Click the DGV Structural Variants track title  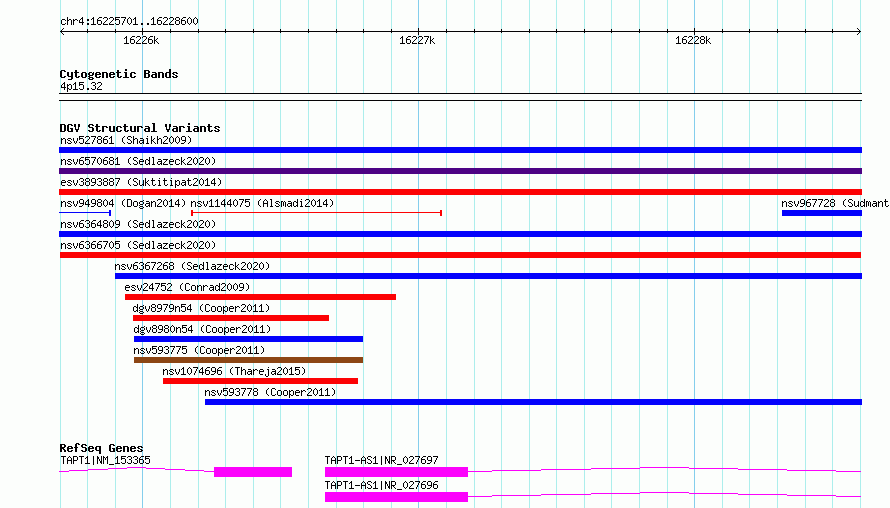click(x=140, y=128)
